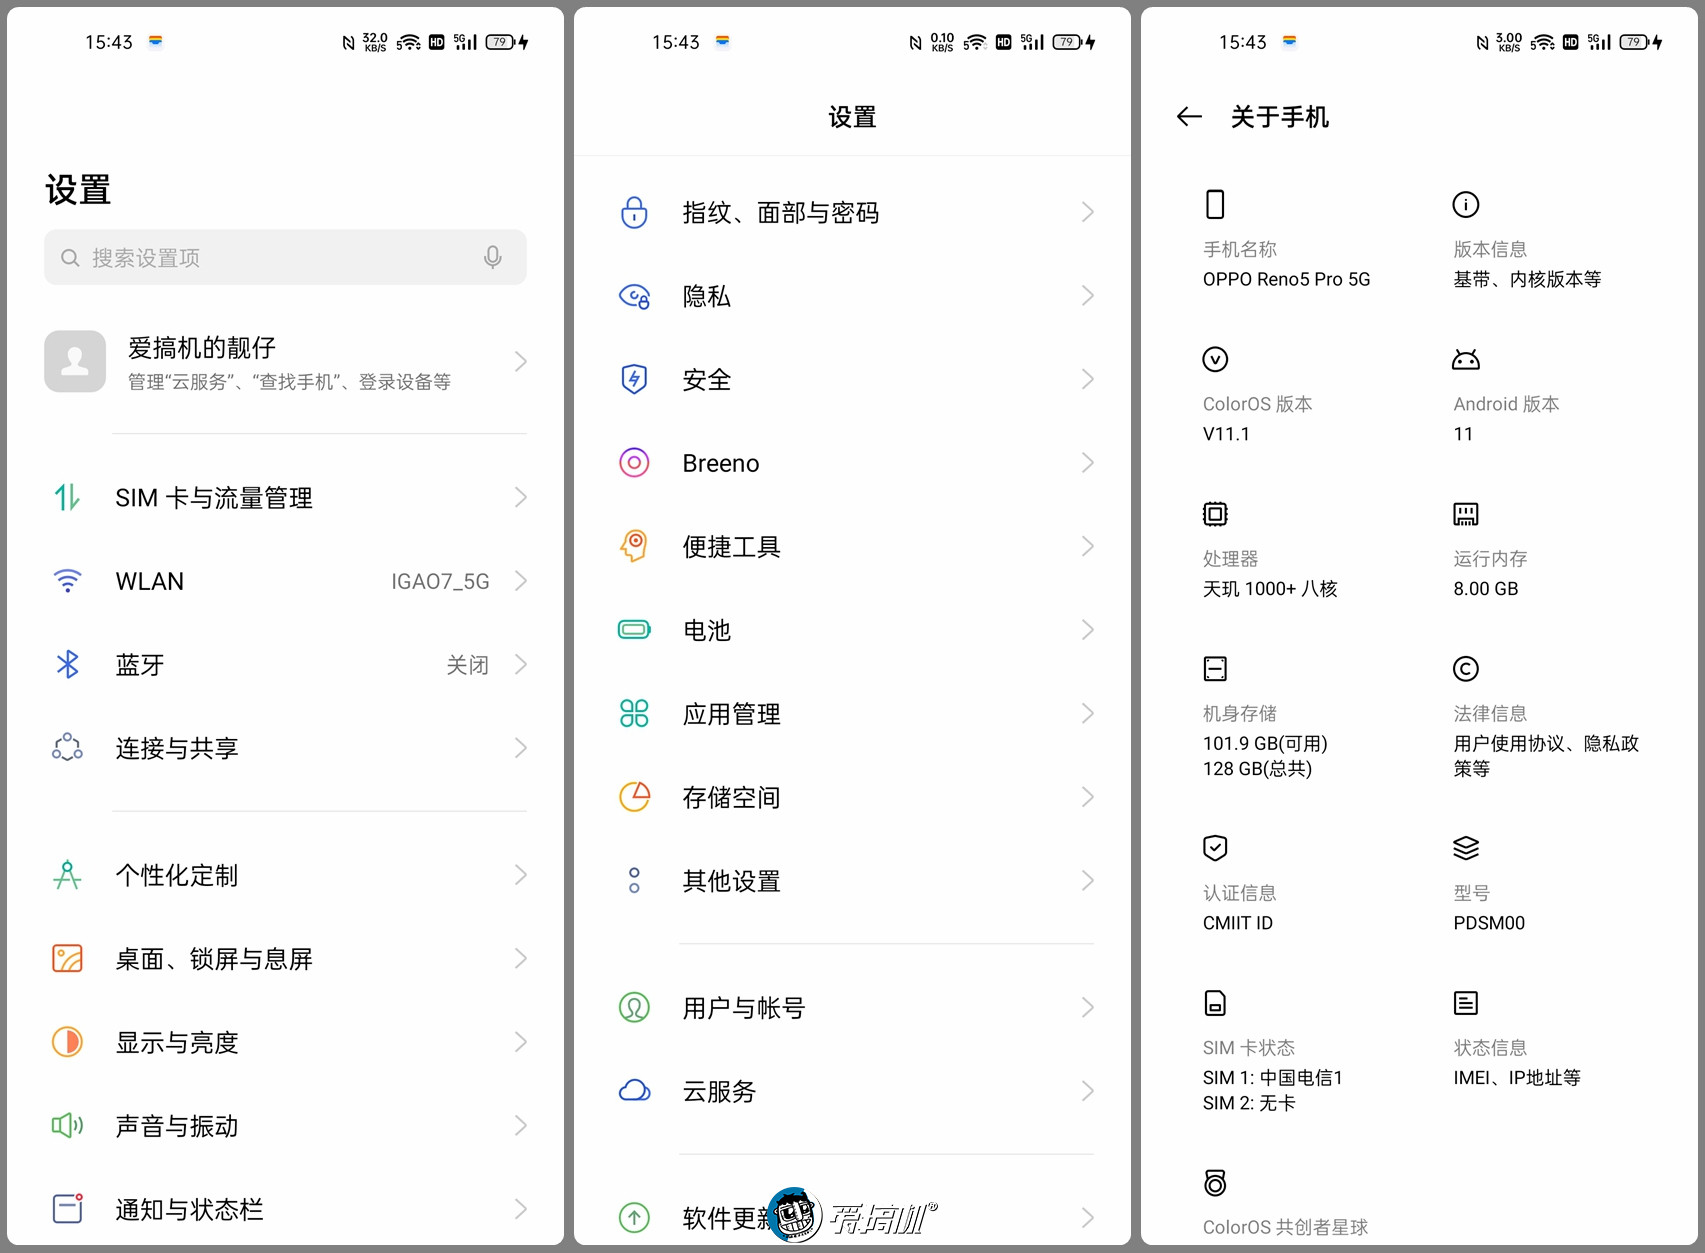Screen dimensions: 1705x1253
Task: Open the 电池 battery settings icon
Action: (634, 629)
